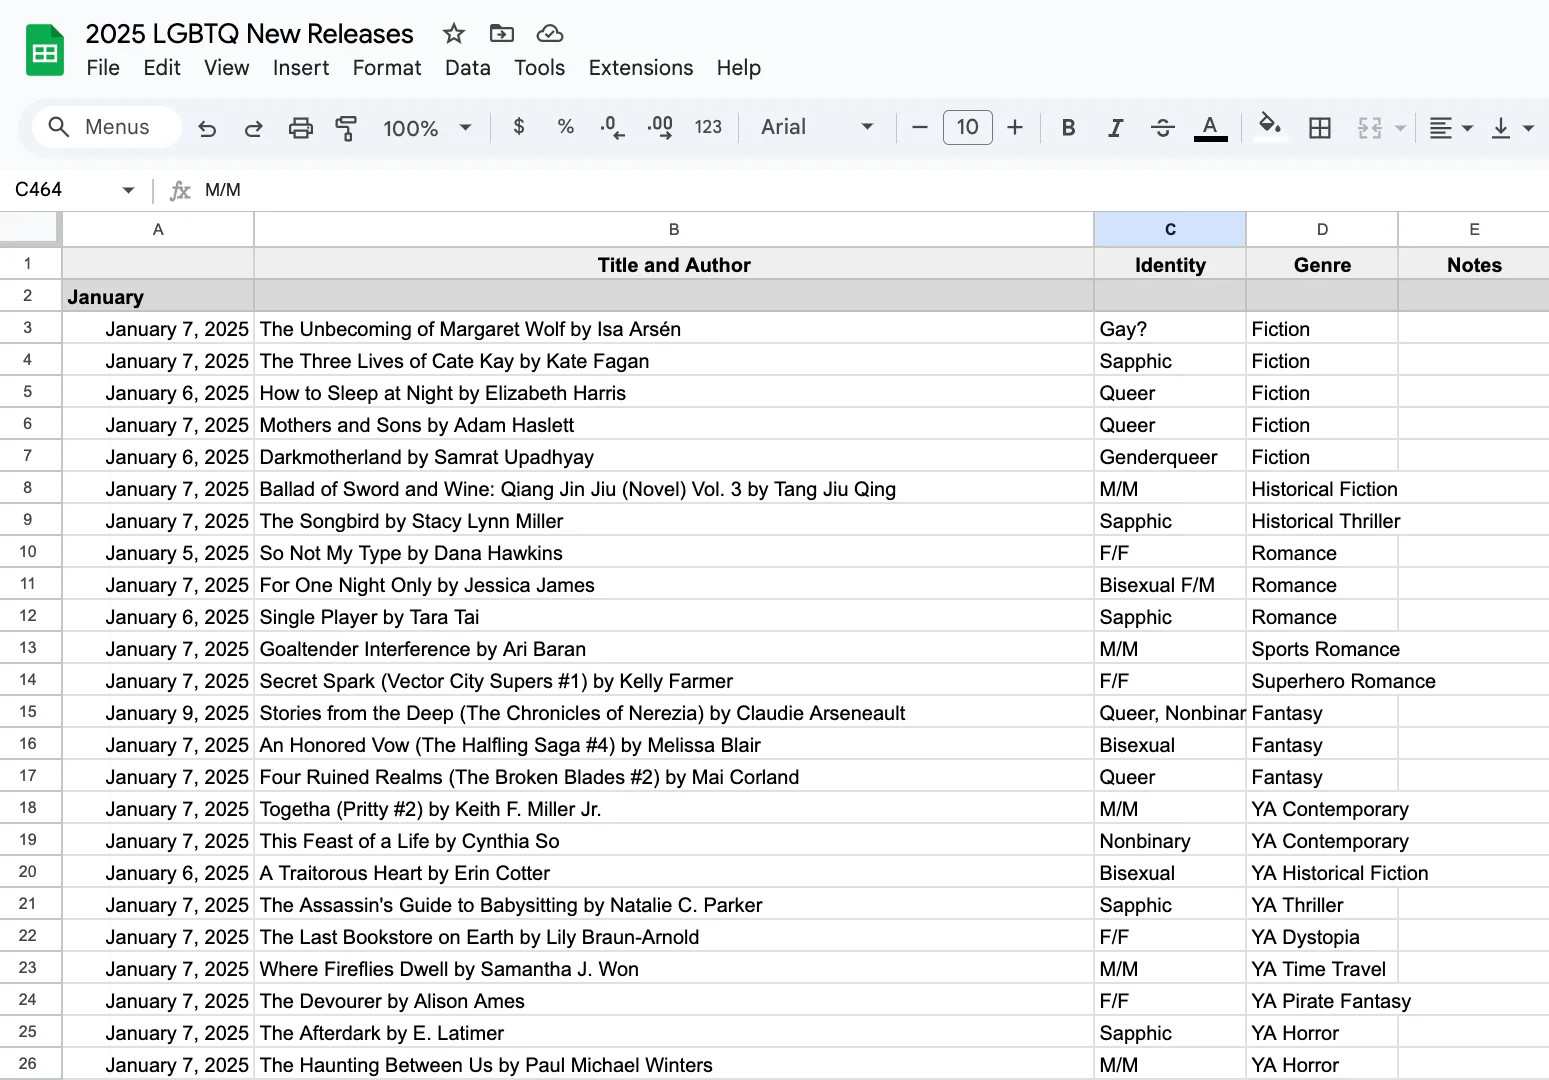Open horizontal align dropdown
Screen dimensions: 1549x1080
(1451, 128)
